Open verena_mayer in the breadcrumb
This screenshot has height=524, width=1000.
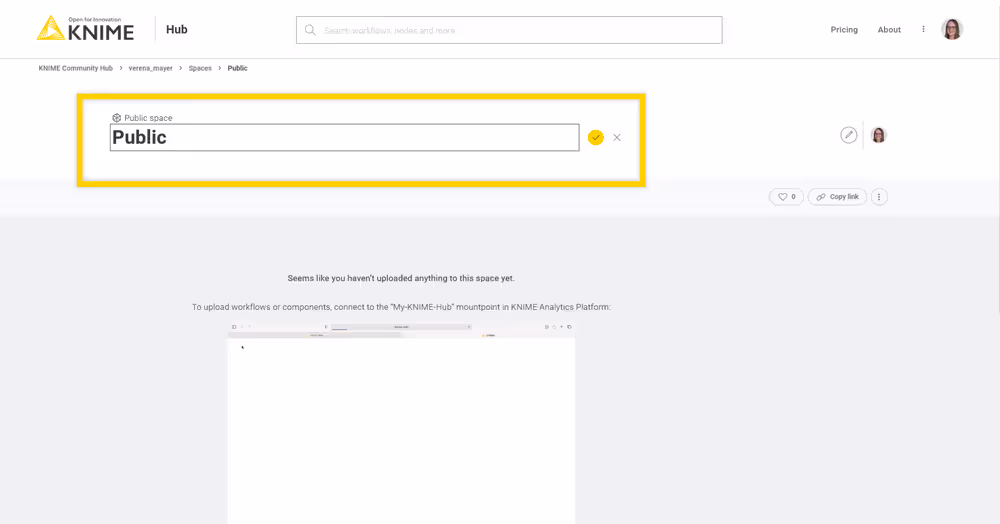tap(150, 68)
